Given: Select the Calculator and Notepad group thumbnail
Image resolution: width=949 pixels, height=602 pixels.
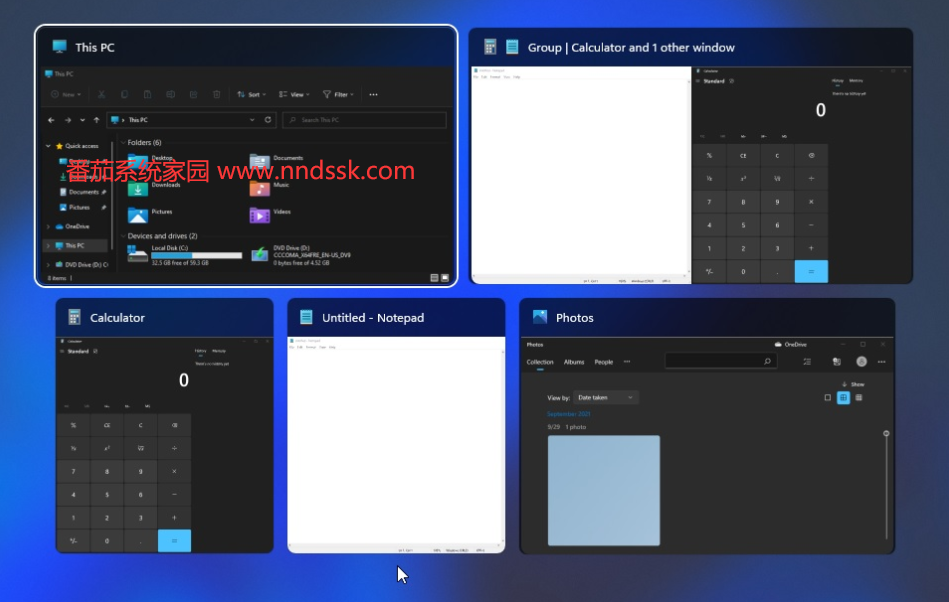Looking at the screenshot, I should coord(691,156).
